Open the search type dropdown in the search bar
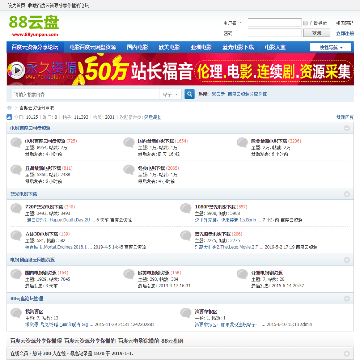The height and width of the screenshot is (360, 360). point(171,94)
